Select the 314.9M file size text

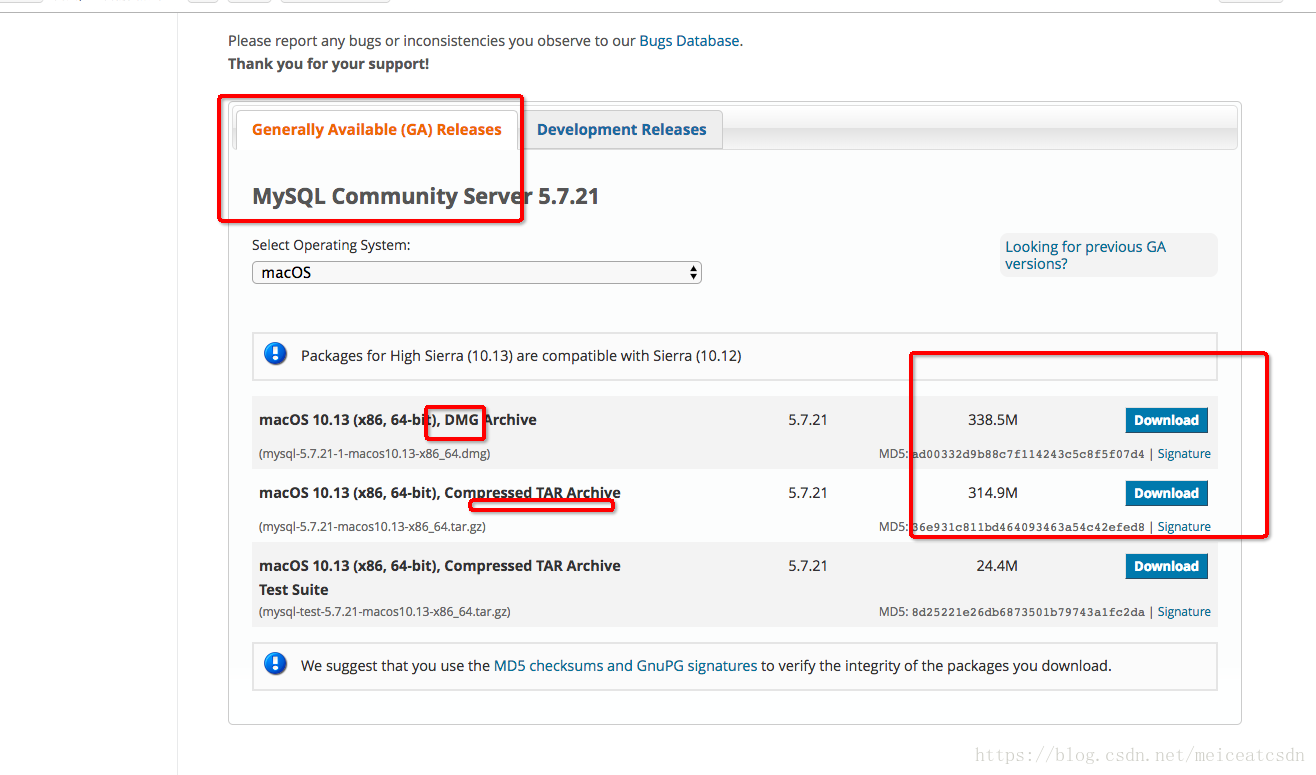point(993,493)
